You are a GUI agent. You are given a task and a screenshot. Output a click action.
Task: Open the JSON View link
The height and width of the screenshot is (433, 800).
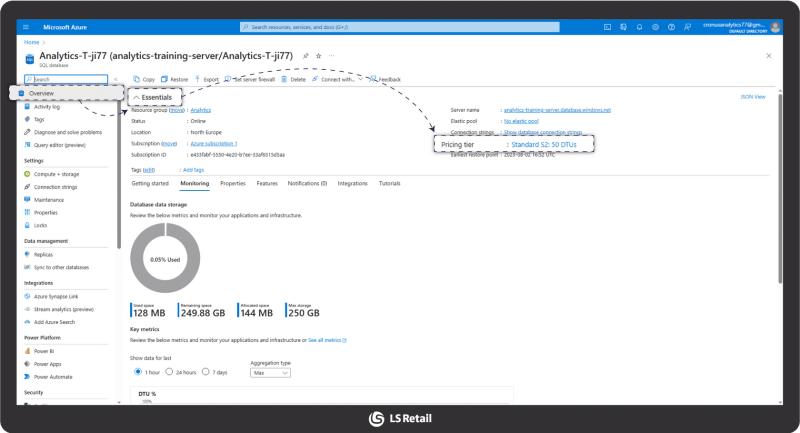pyautogui.click(x=753, y=96)
